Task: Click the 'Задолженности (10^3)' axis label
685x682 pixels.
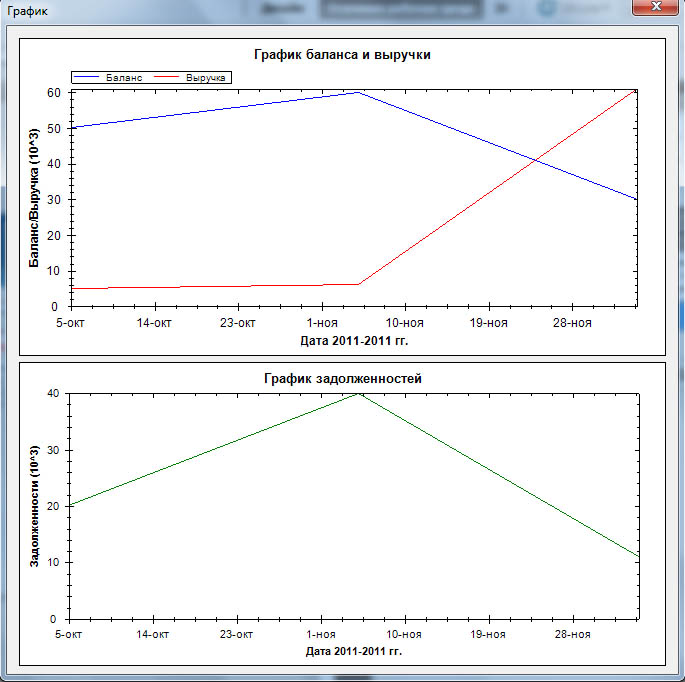Action: 34,506
